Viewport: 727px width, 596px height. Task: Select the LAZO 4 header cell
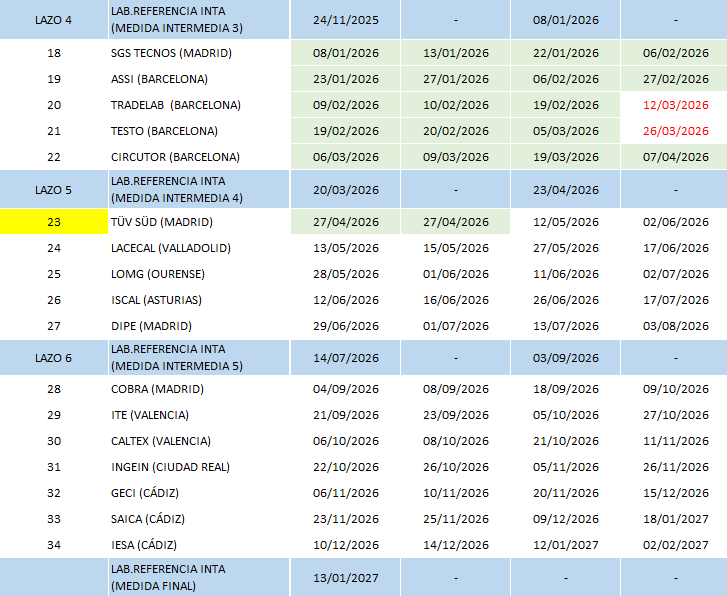[x=54, y=20]
